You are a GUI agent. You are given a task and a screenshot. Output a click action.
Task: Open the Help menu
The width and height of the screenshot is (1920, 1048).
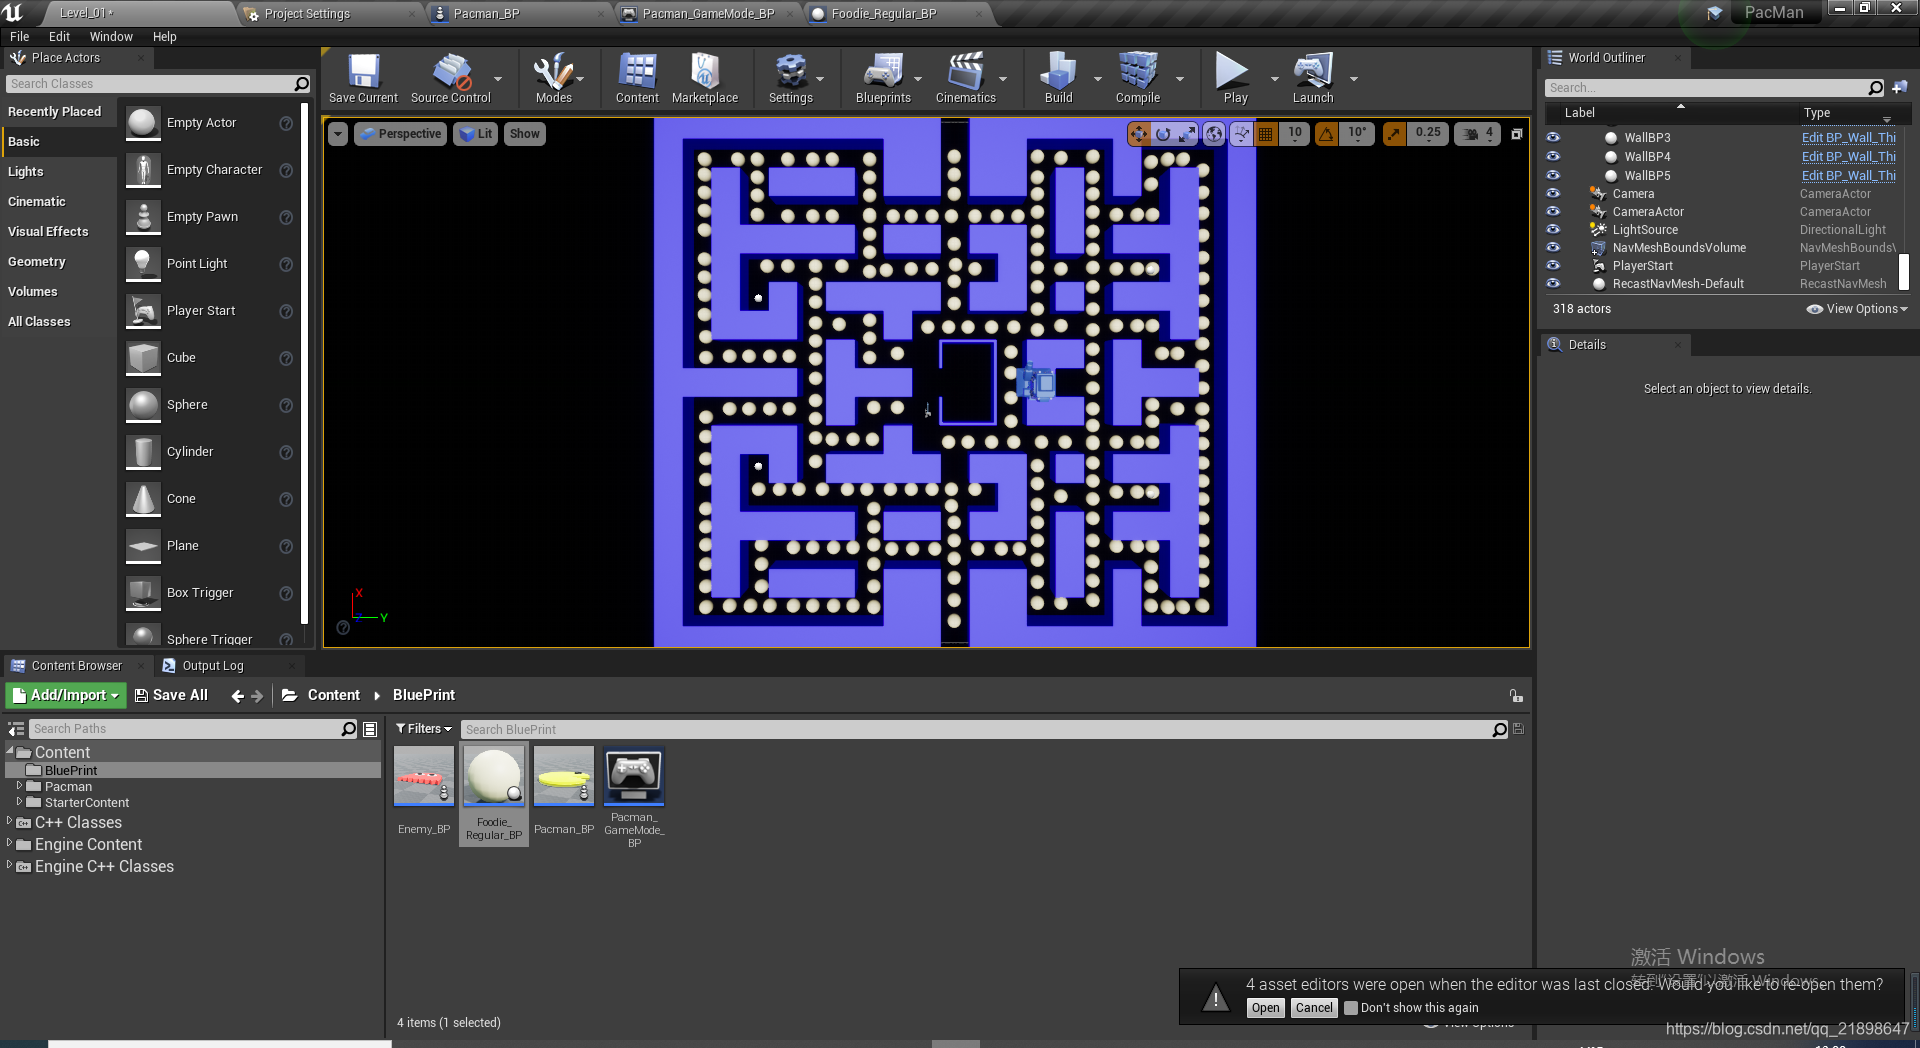[164, 37]
